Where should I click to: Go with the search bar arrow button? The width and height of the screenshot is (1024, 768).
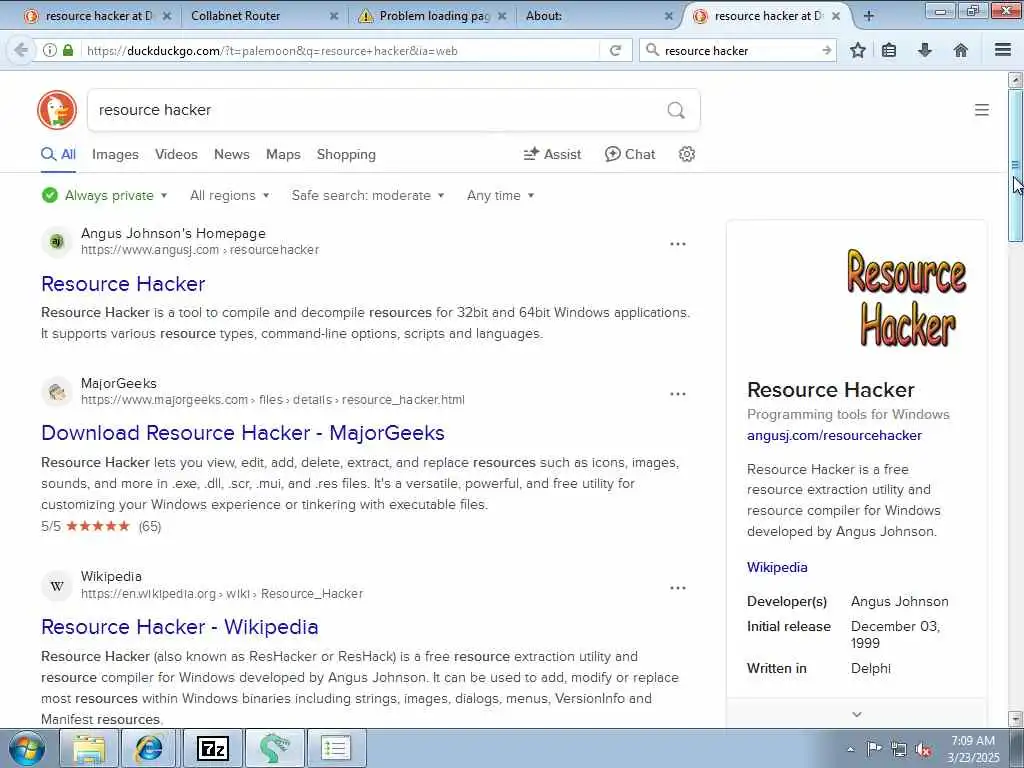coord(827,50)
